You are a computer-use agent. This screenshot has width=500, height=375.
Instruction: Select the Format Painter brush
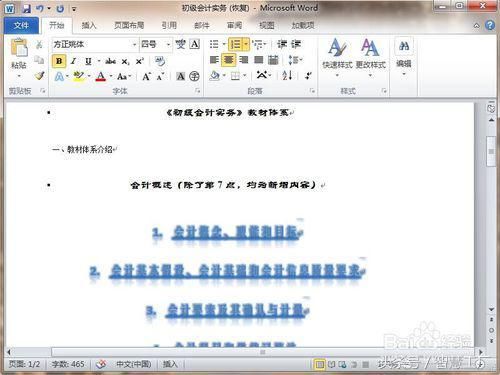[39, 76]
